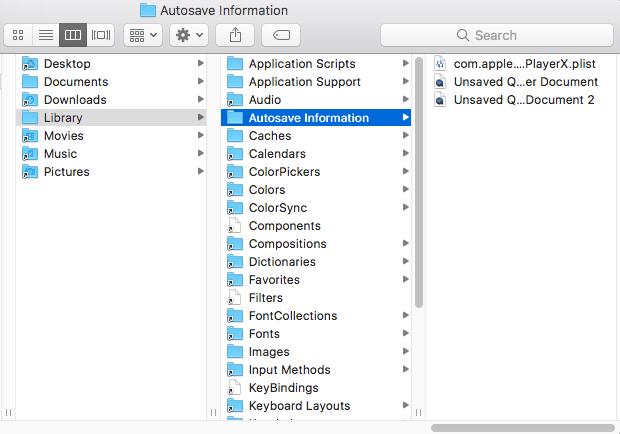Select the Library folder icon
The height and width of the screenshot is (434, 620).
coord(30,118)
